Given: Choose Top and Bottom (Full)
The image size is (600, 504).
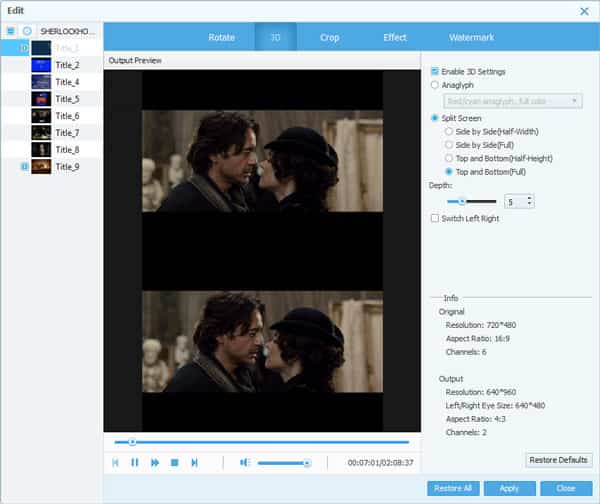Looking at the screenshot, I should (x=449, y=172).
